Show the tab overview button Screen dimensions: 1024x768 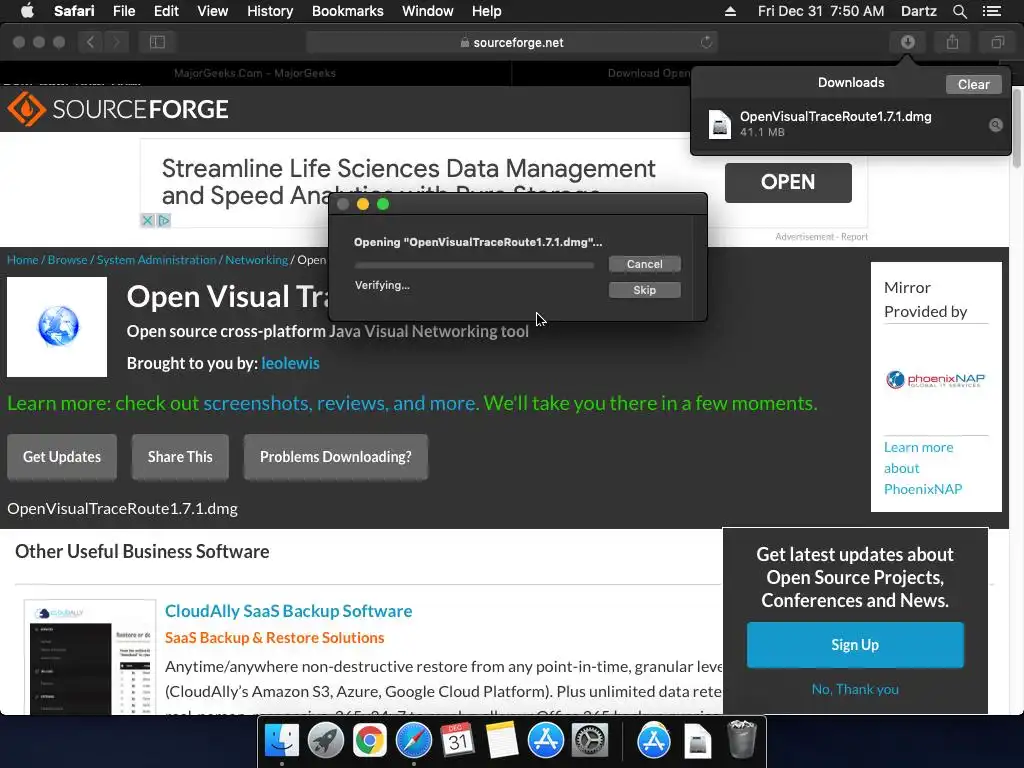click(997, 42)
